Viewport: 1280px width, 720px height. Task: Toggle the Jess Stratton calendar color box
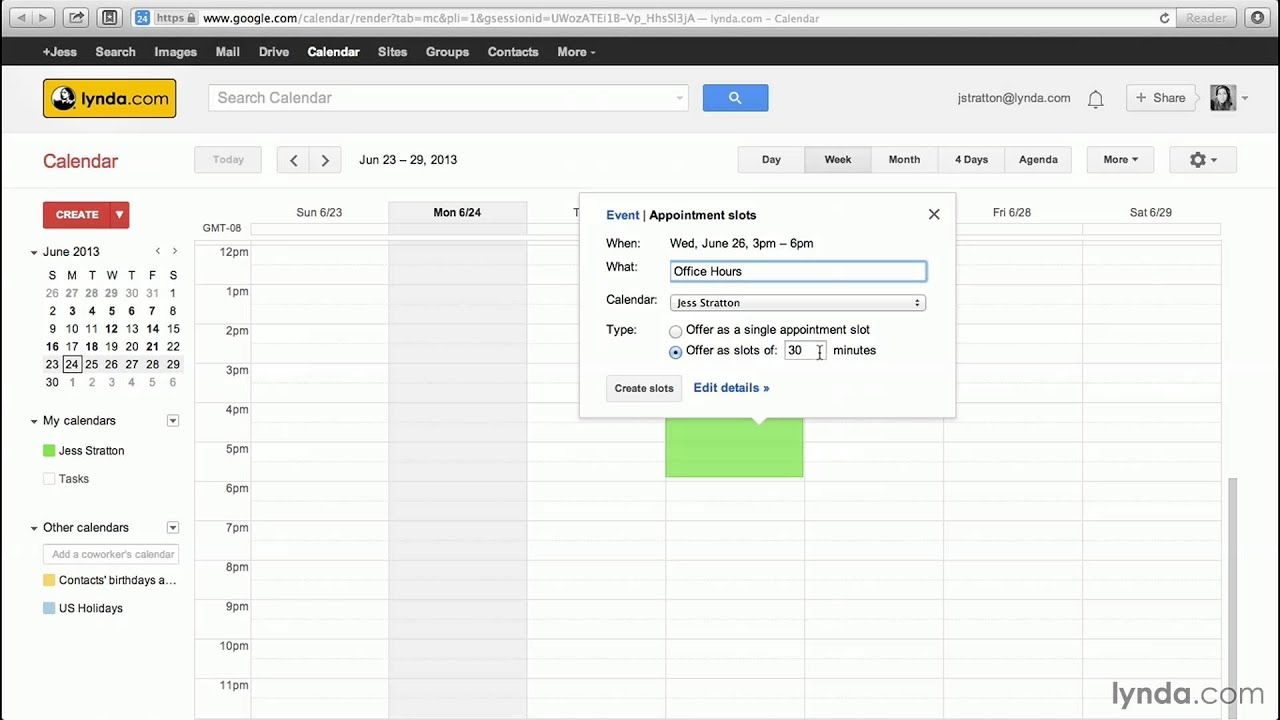click(x=49, y=451)
